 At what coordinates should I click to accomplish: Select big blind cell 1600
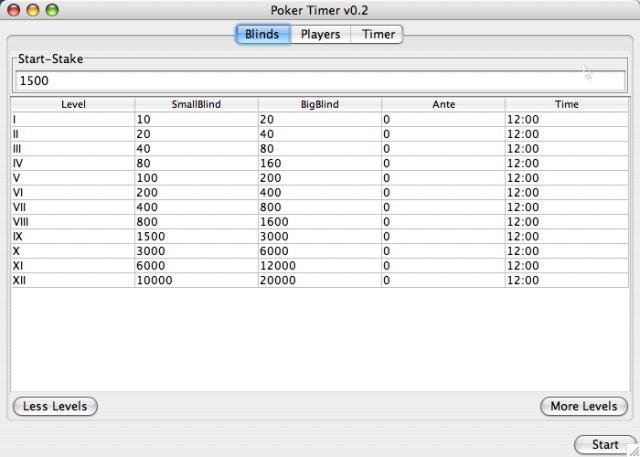320,222
